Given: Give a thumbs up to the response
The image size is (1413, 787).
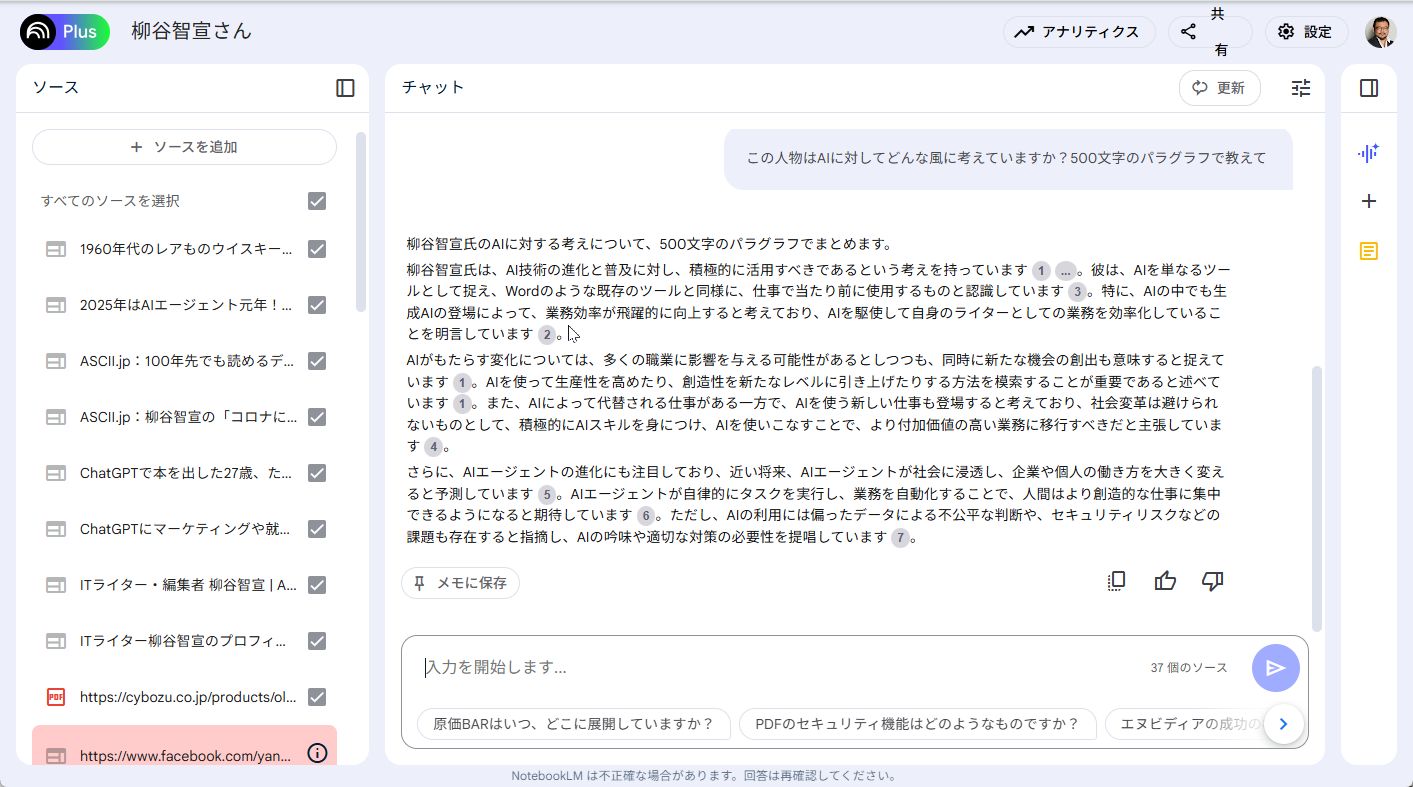Looking at the screenshot, I should [1165, 581].
